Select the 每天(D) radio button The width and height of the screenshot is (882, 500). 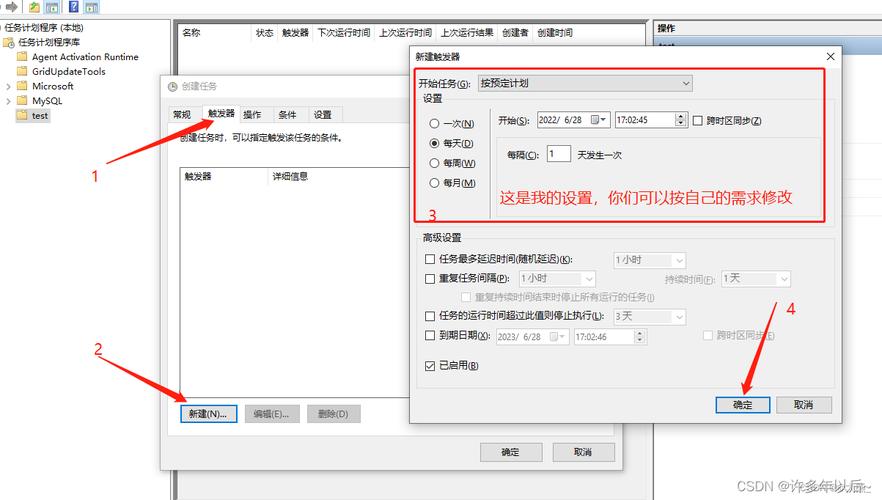coord(434,143)
